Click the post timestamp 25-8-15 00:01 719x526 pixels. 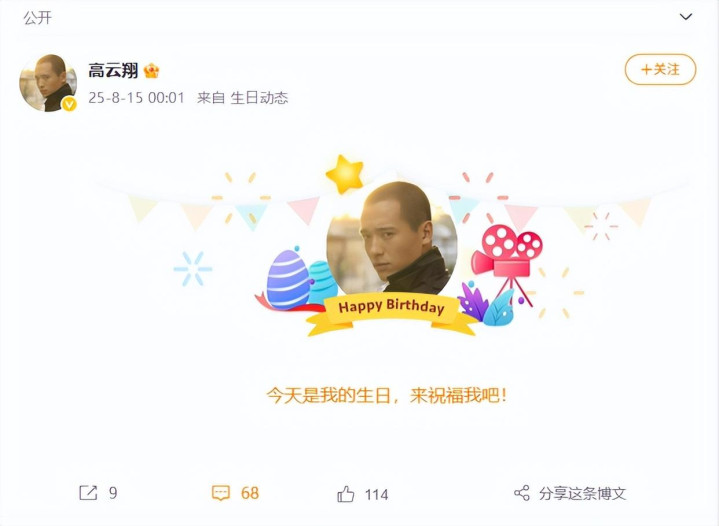click(136, 98)
